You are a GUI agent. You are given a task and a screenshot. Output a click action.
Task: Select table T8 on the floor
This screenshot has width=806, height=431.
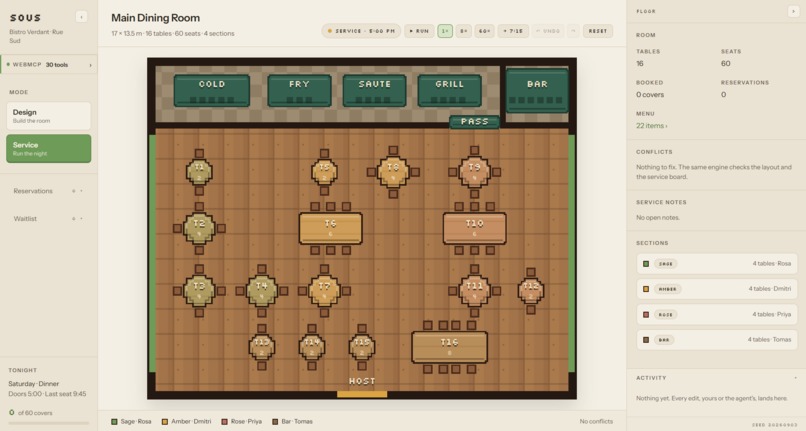[x=393, y=172]
